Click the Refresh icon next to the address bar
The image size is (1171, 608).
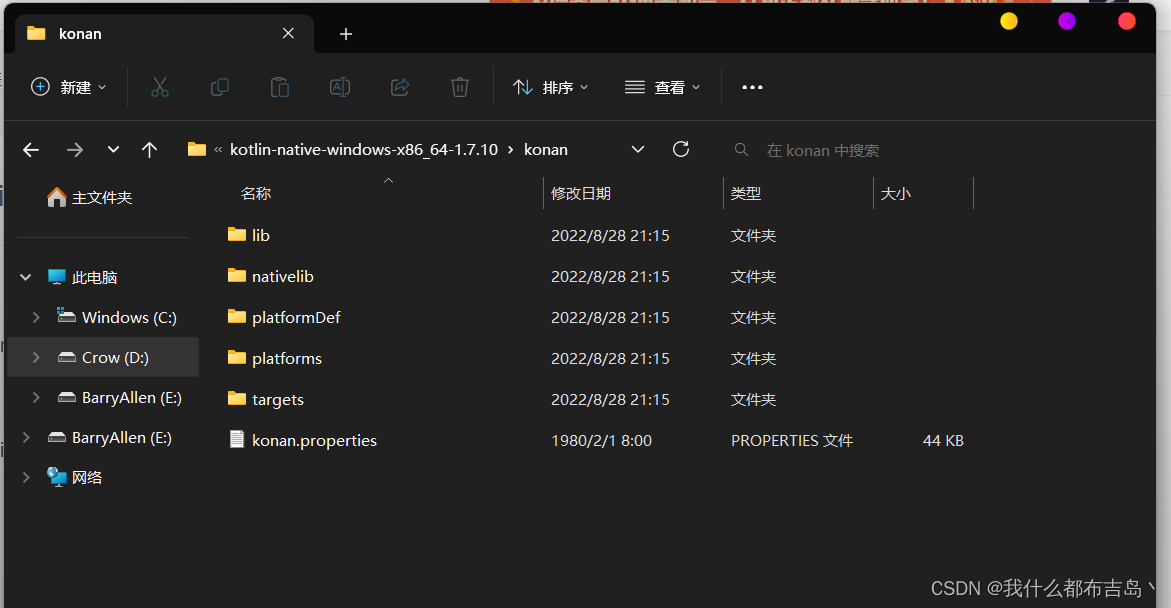coord(681,148)
